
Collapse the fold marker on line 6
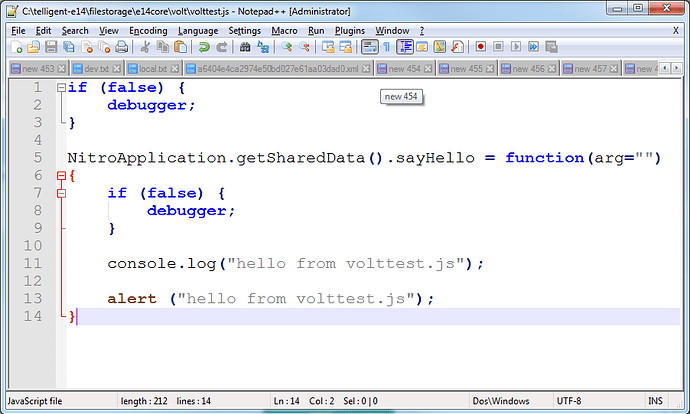(x=61, y=175)
